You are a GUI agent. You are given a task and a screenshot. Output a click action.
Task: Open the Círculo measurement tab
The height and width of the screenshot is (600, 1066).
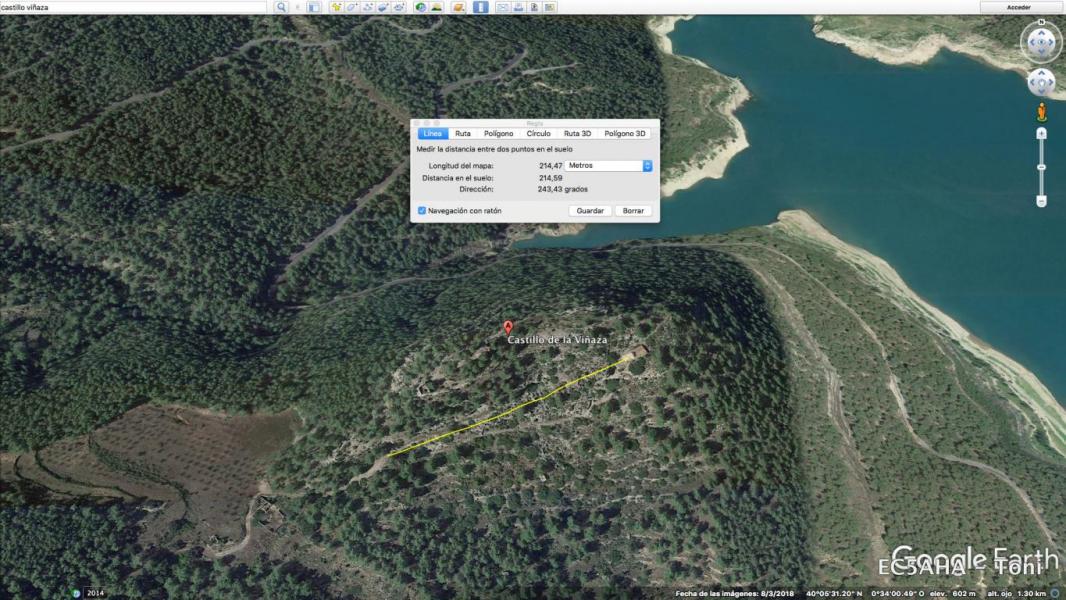click(x=538, y=133)
